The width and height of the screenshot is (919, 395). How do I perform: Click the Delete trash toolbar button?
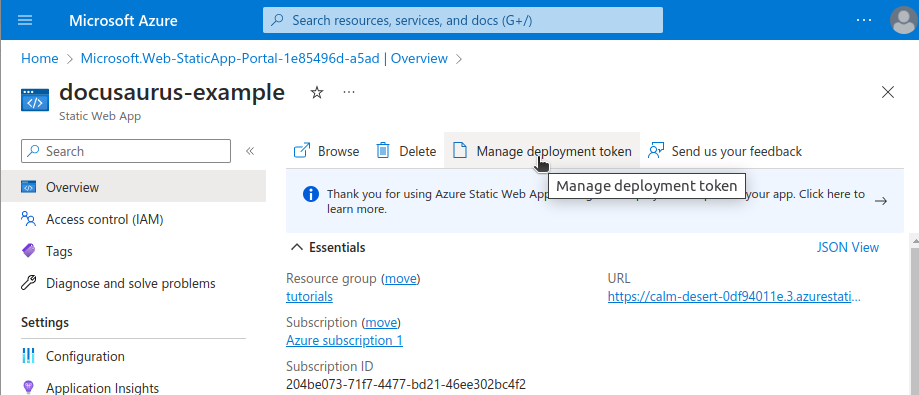[406, 151]
